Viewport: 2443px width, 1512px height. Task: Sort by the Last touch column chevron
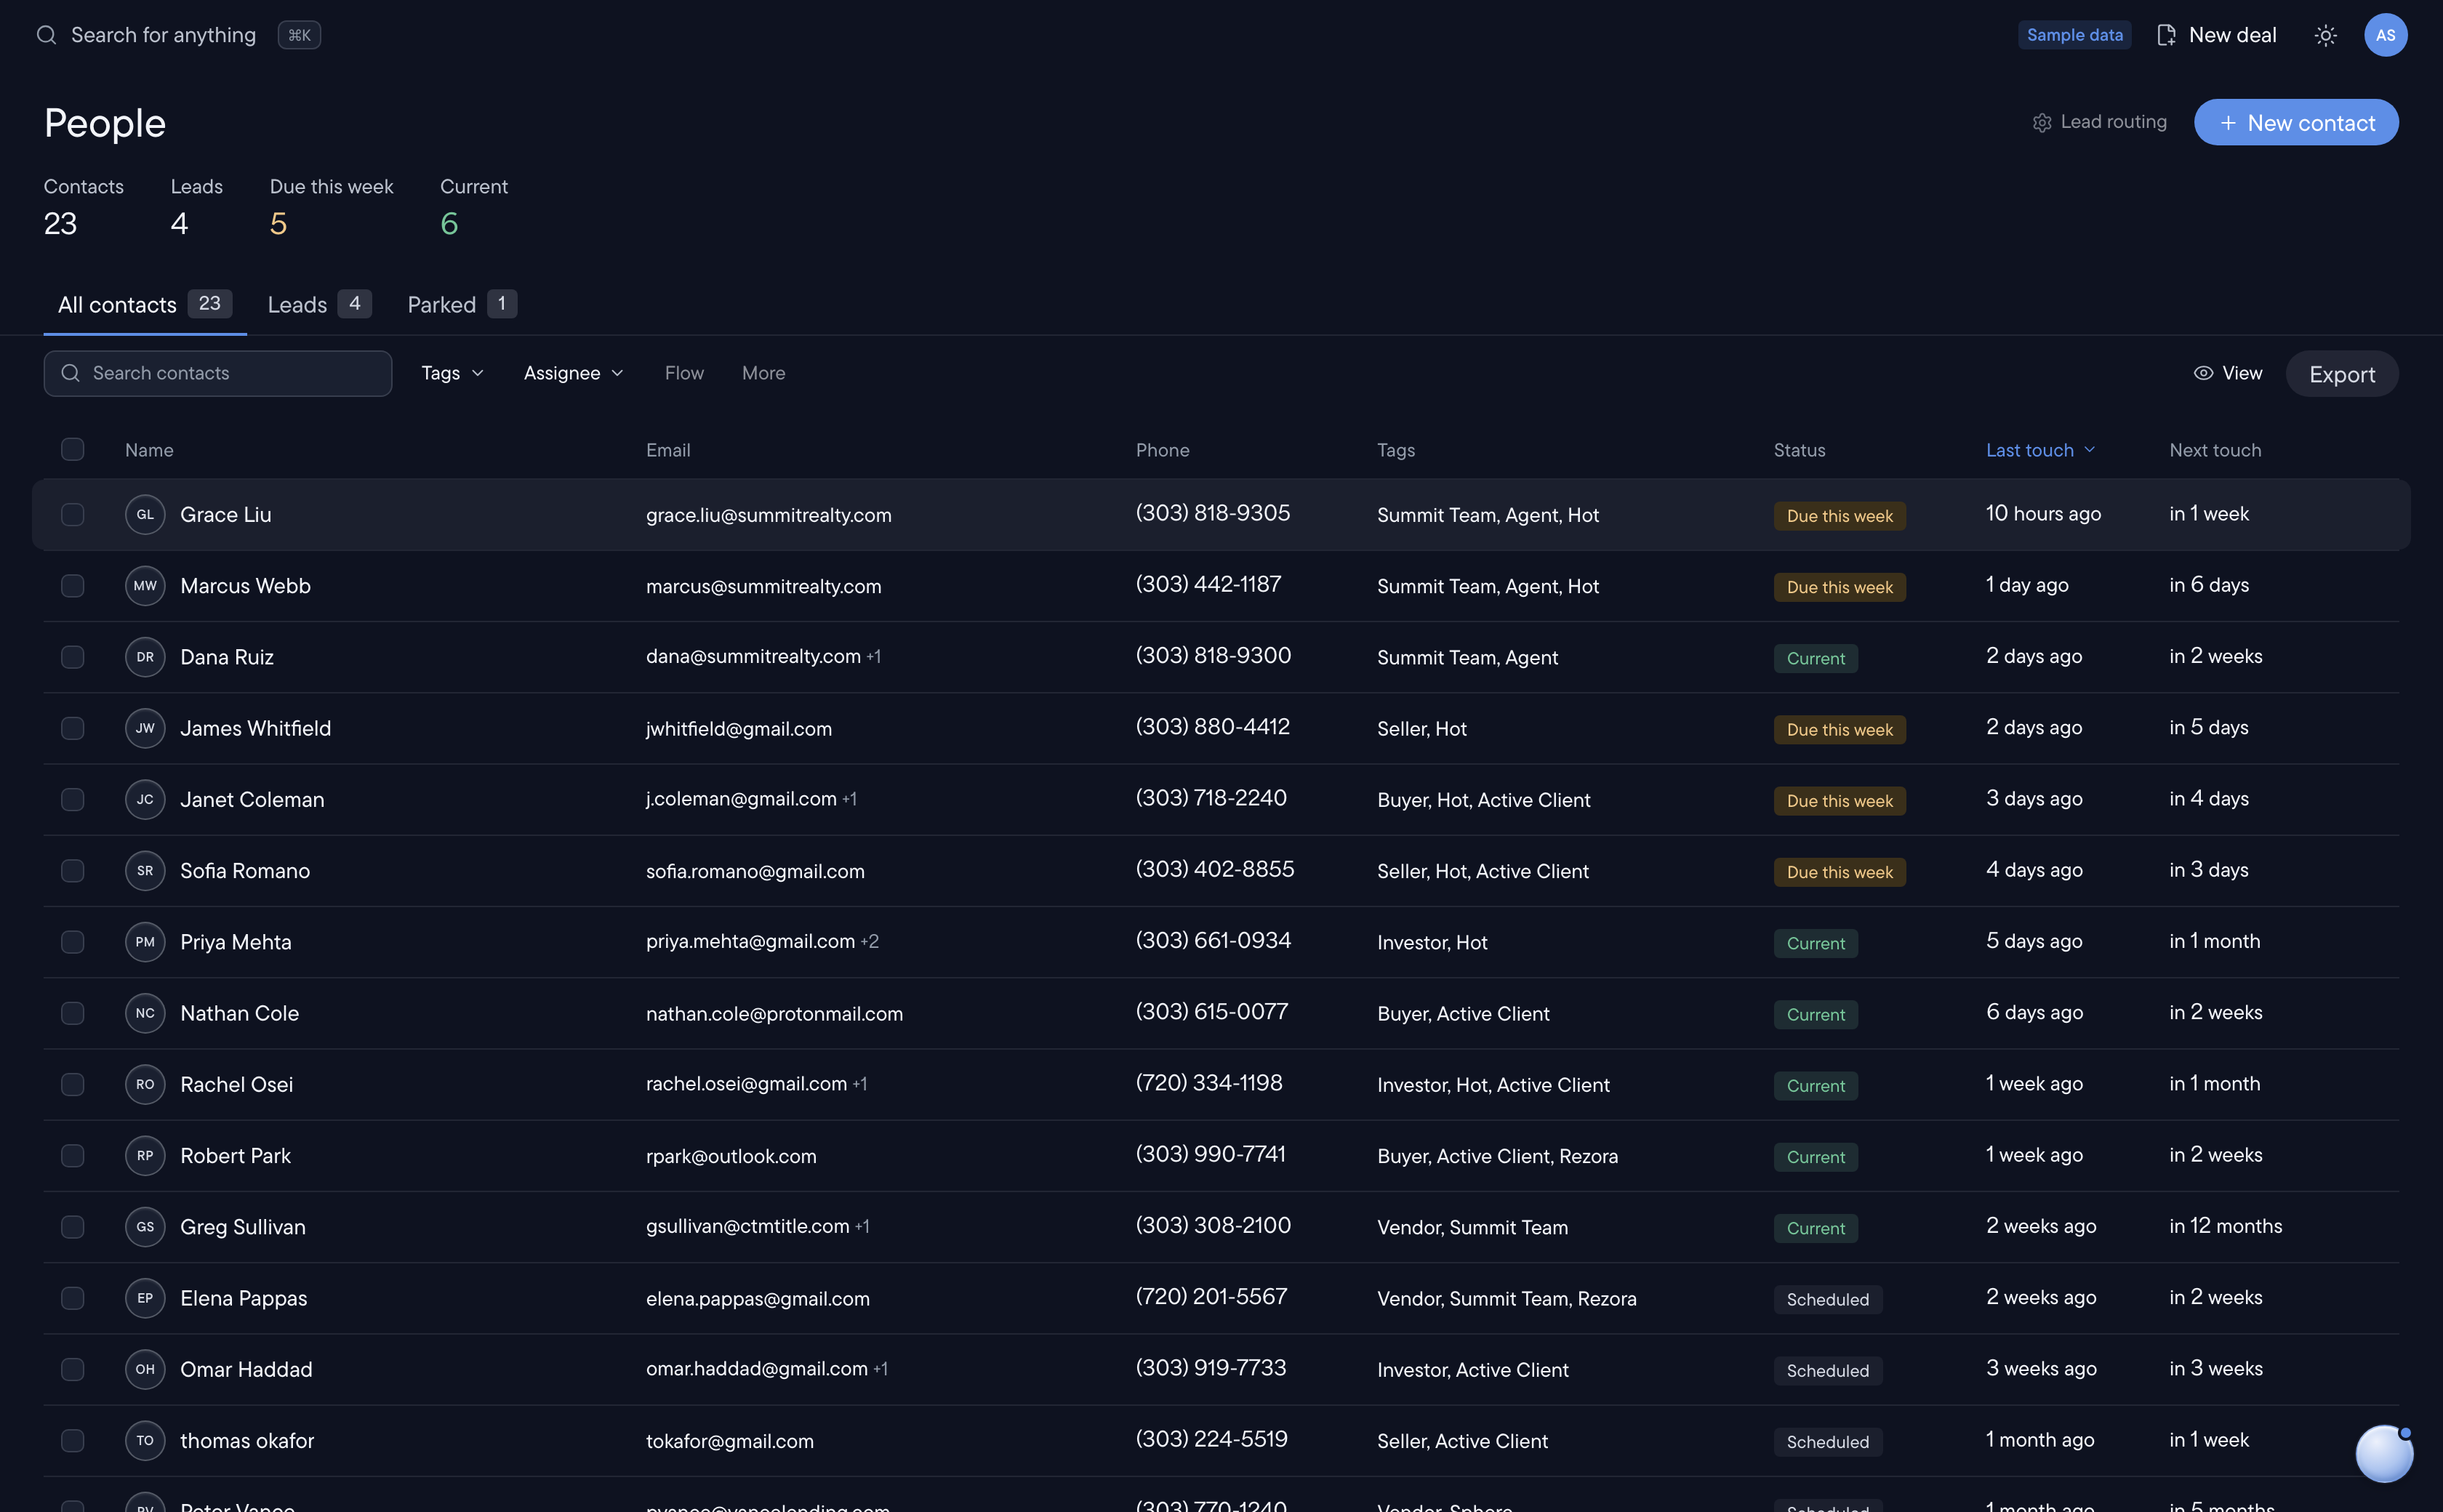coord(2090,450)
